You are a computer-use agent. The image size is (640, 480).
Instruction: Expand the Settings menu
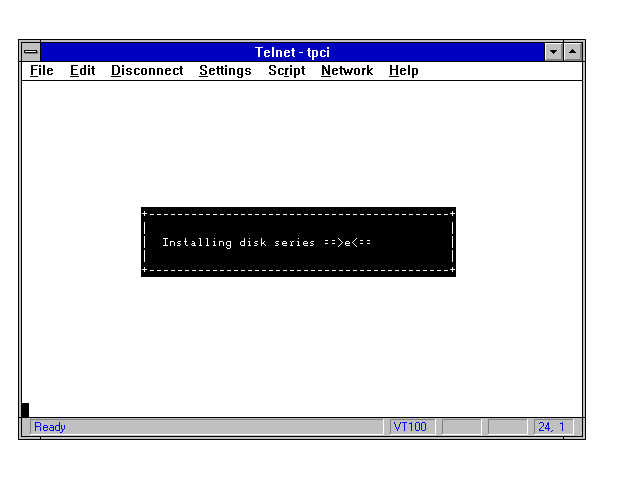pos(225,71)
